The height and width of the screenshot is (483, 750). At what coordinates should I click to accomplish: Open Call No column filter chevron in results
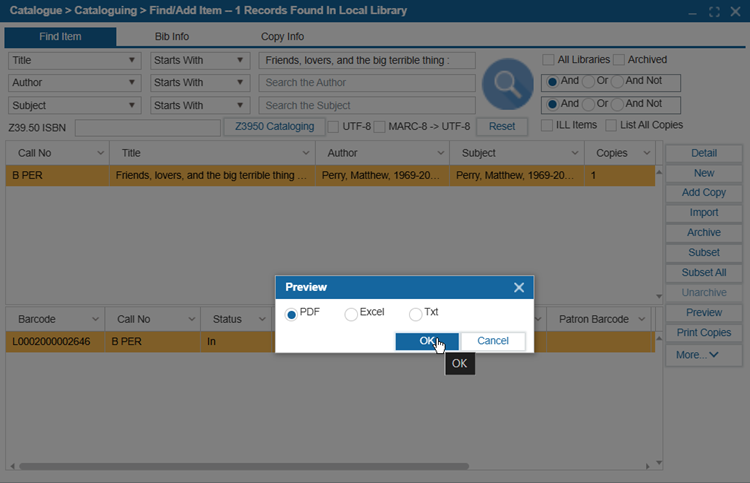[100, 153]
